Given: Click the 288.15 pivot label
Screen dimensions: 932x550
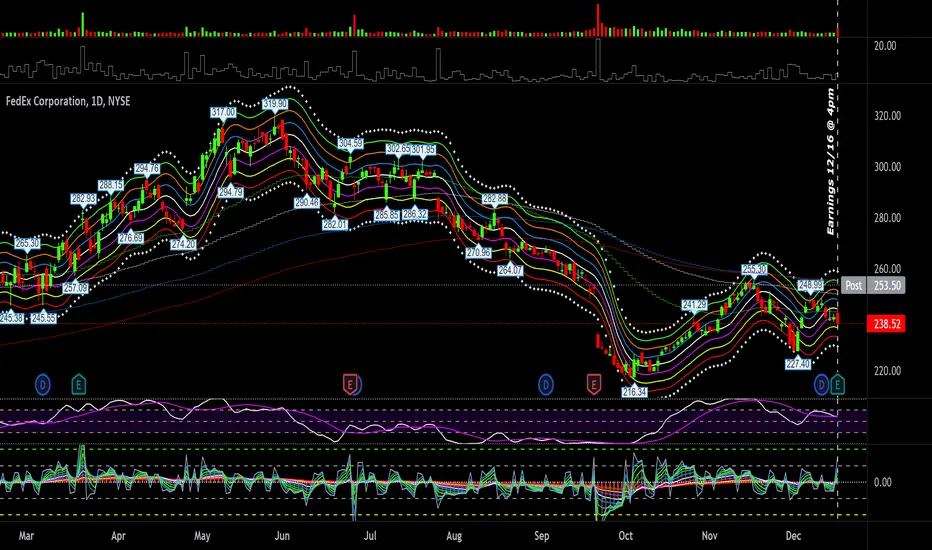Looking at the screenshot, I should [x=111, y=186].
